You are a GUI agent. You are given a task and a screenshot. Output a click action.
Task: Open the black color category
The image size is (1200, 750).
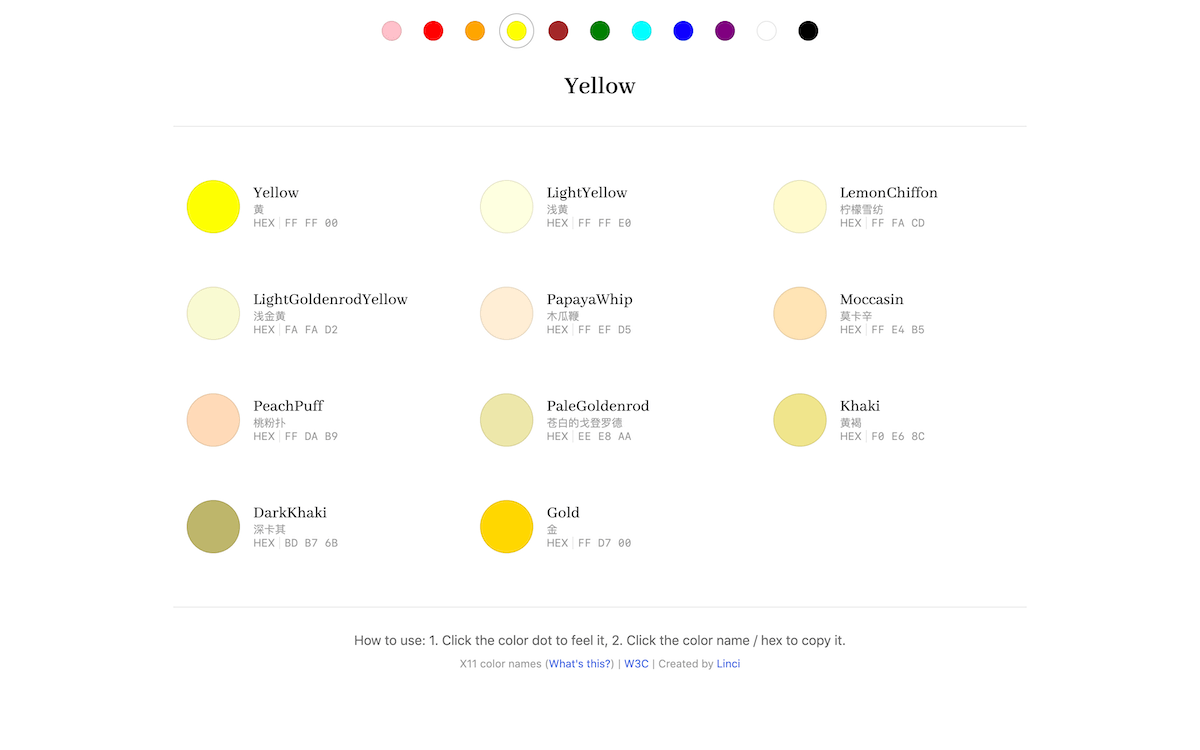click(808, 30)
